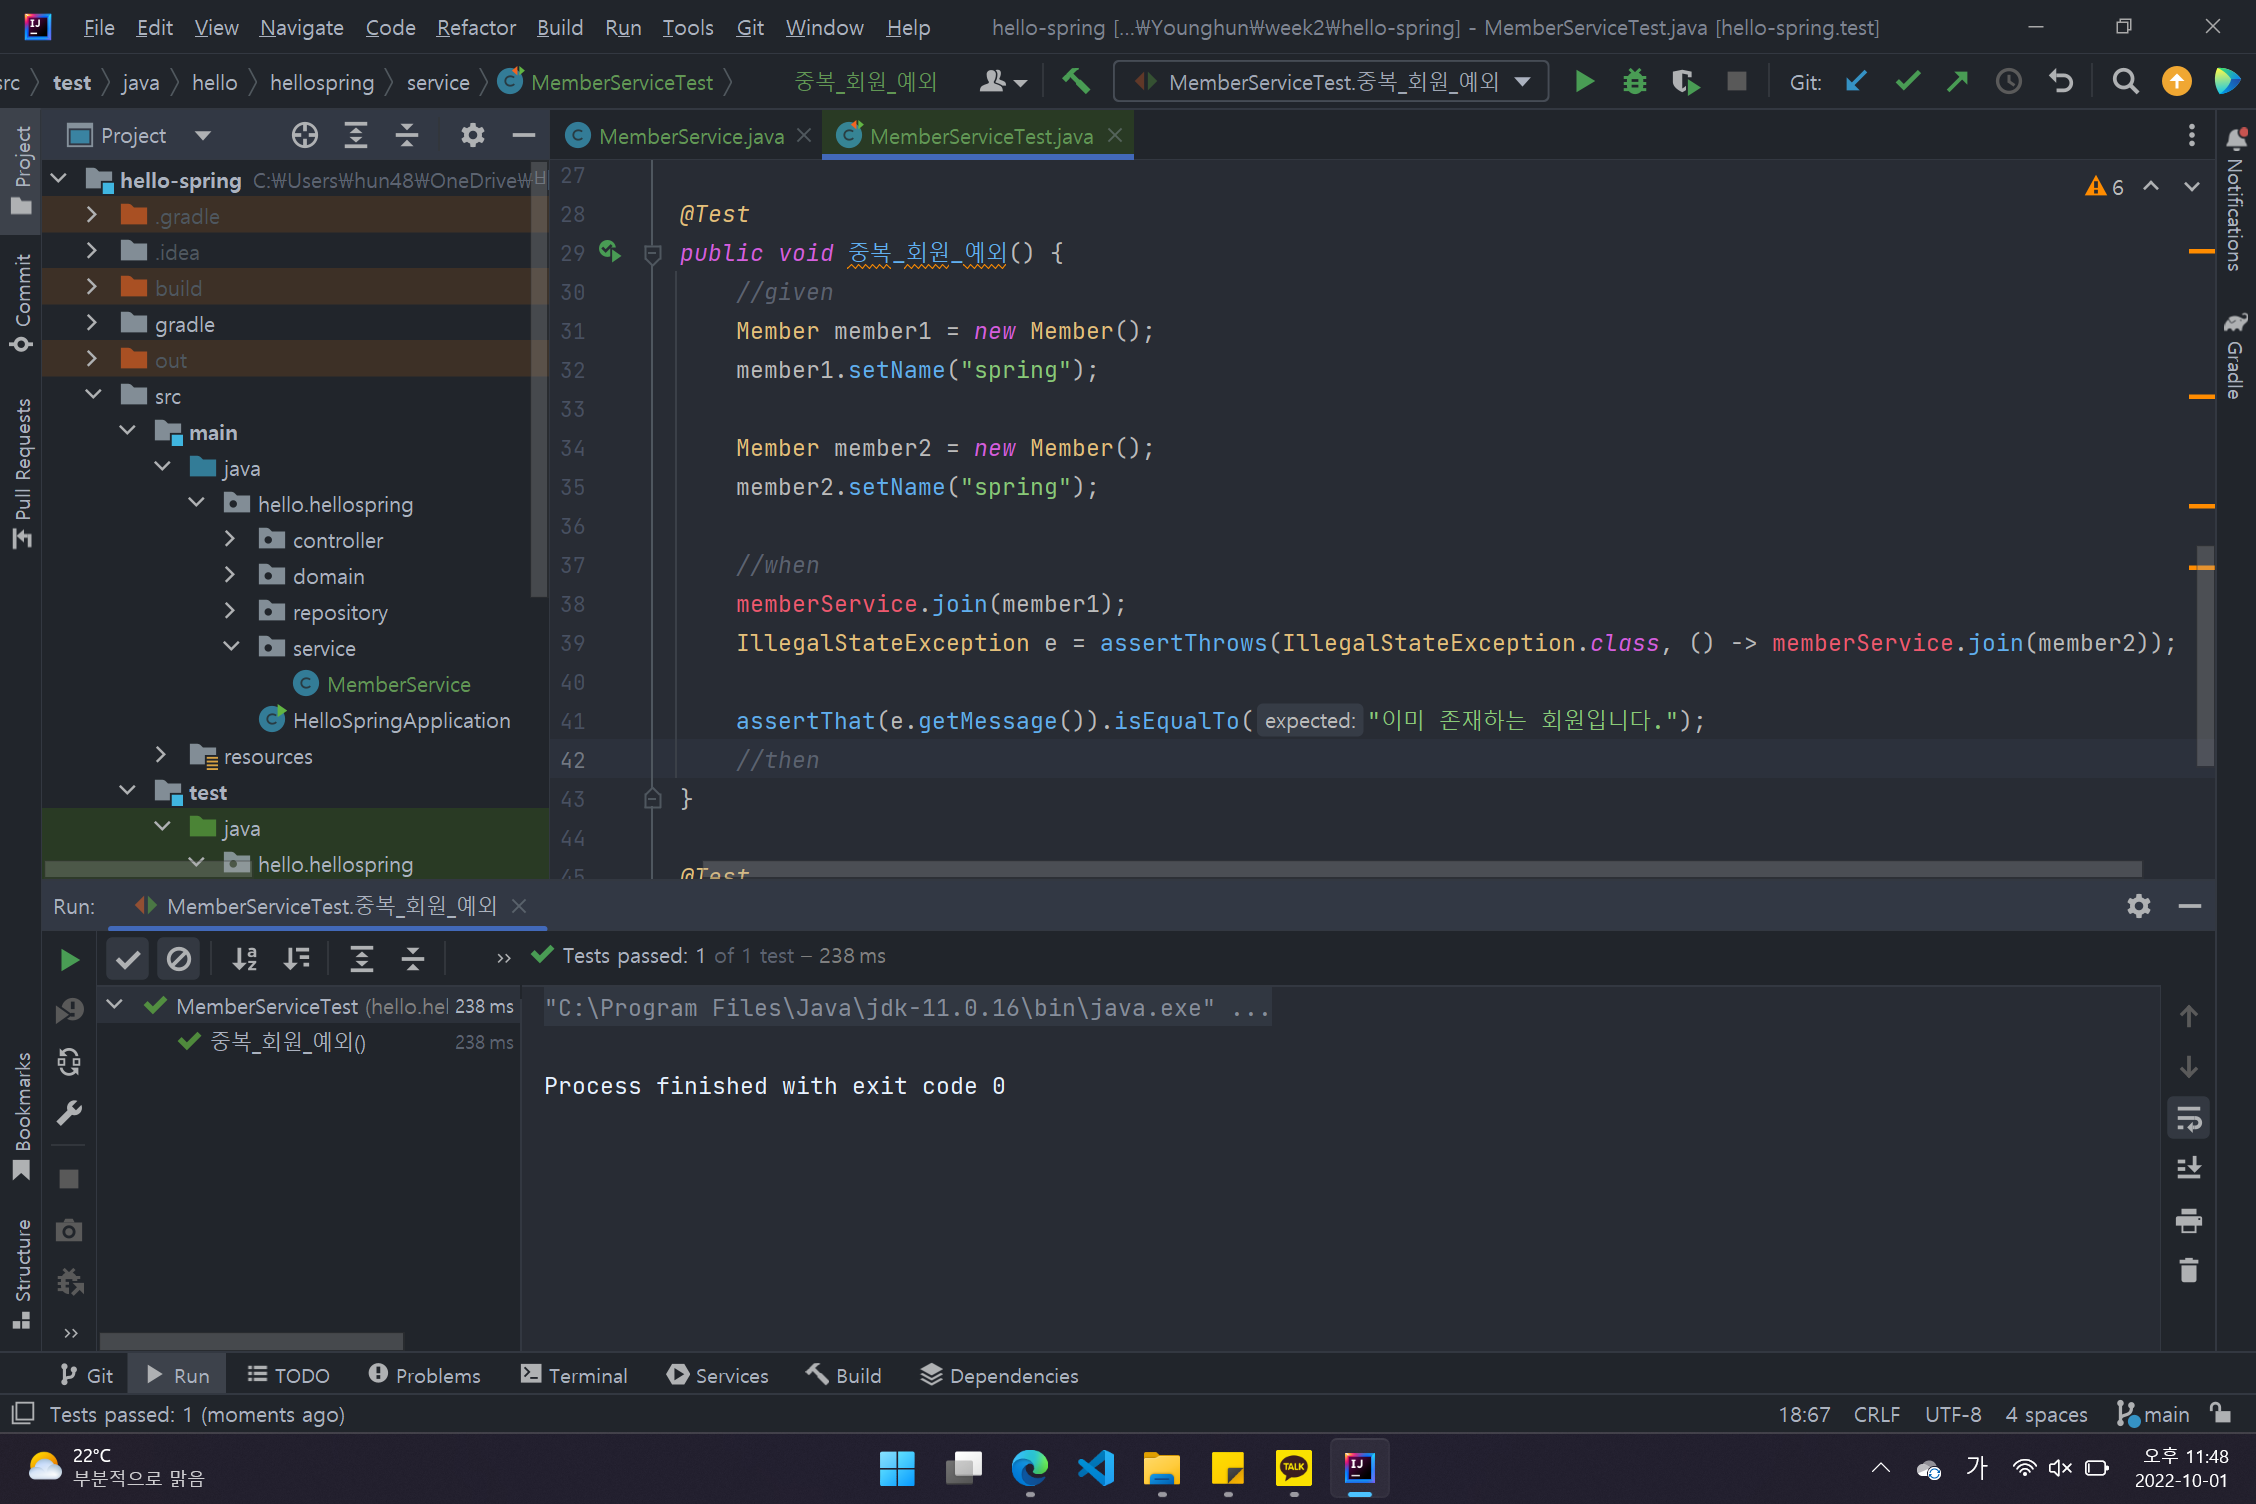Toggle Show Ignored tests button
Image resolution: width=2256 pixels, height=1504 pixels.
point(179,960)
